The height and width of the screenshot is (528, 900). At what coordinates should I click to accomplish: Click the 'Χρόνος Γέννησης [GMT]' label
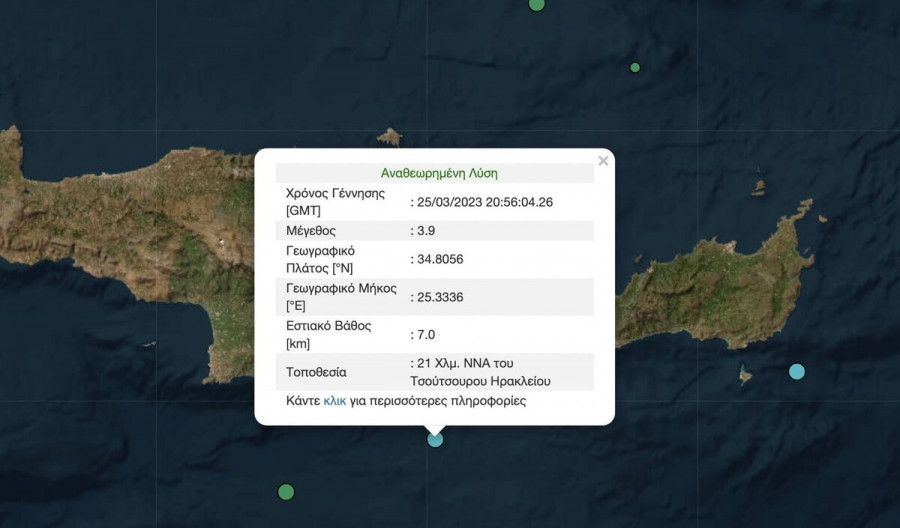coord(335,201)
